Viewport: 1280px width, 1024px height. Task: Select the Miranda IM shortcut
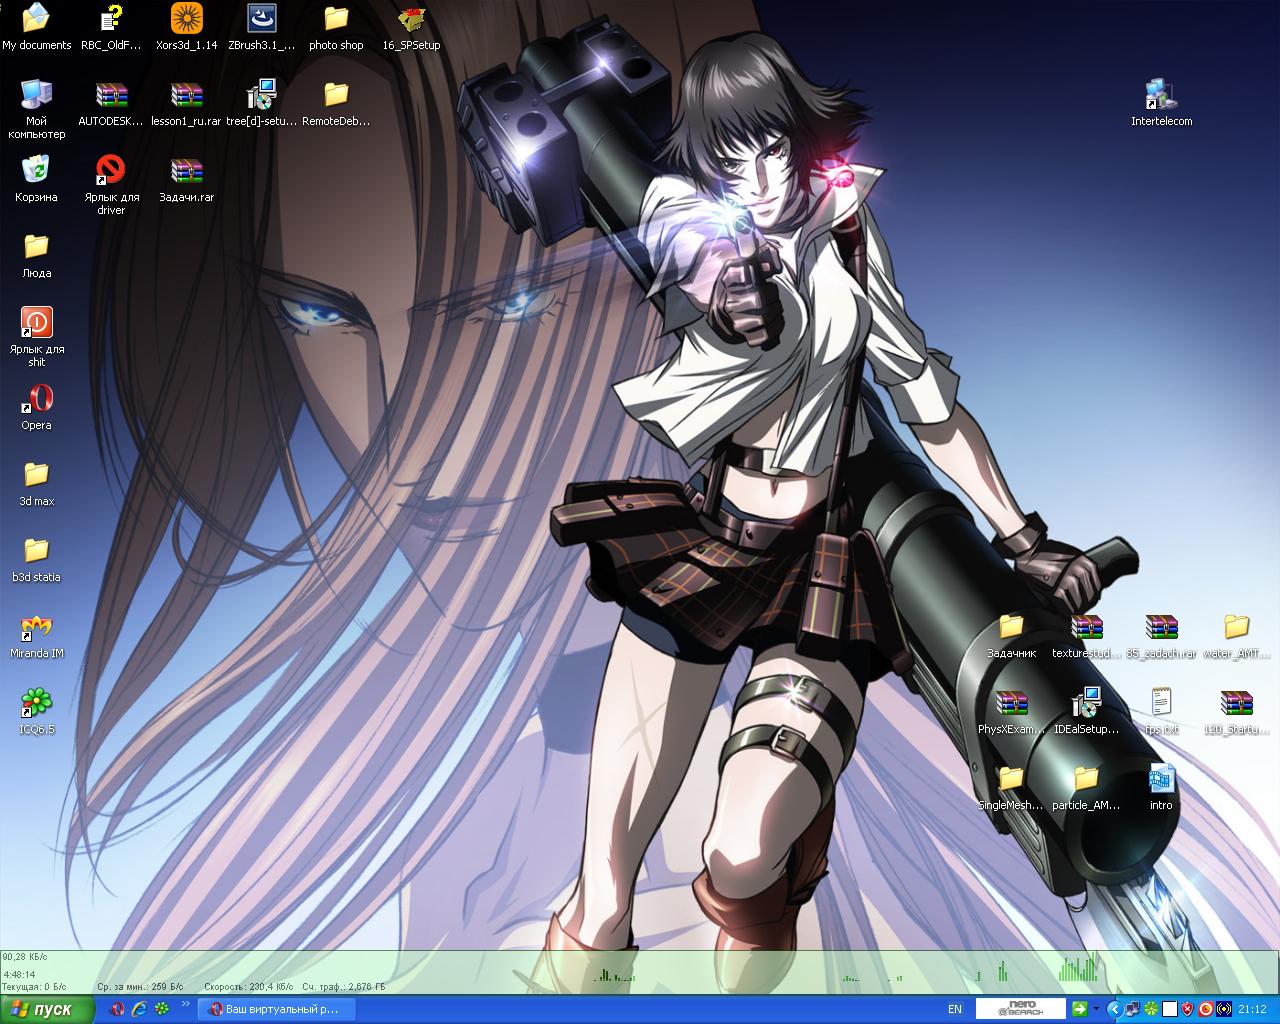click(x=36, y=629)
